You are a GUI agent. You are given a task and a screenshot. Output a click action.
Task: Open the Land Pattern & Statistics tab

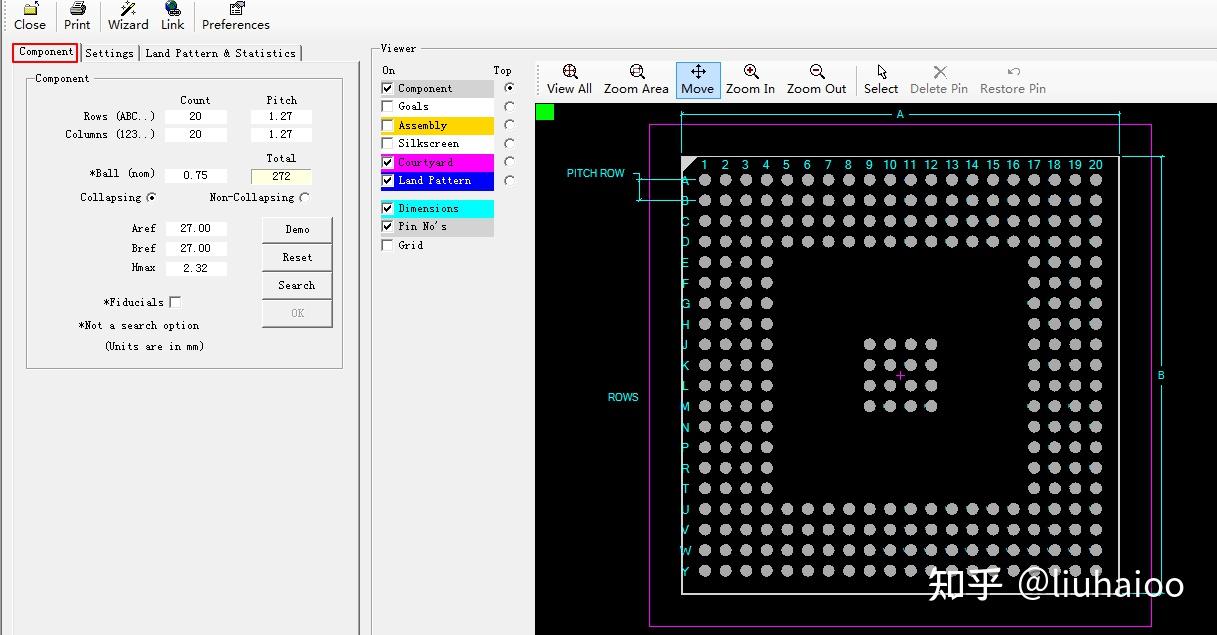coord(220,53)
